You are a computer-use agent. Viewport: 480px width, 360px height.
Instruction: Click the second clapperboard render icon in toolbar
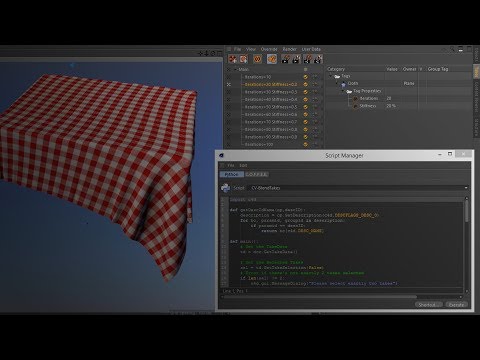tap(296, 59)
